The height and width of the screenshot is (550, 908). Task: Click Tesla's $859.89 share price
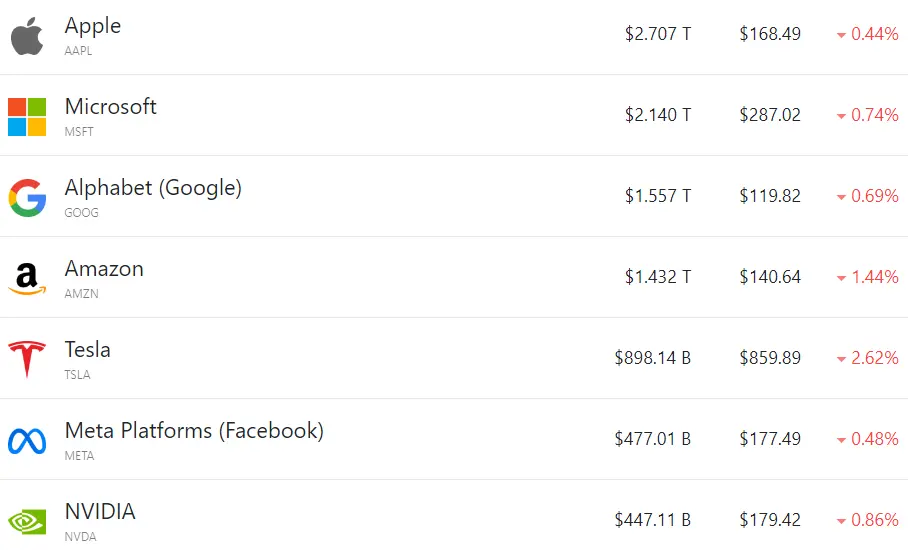pos(770,358)
